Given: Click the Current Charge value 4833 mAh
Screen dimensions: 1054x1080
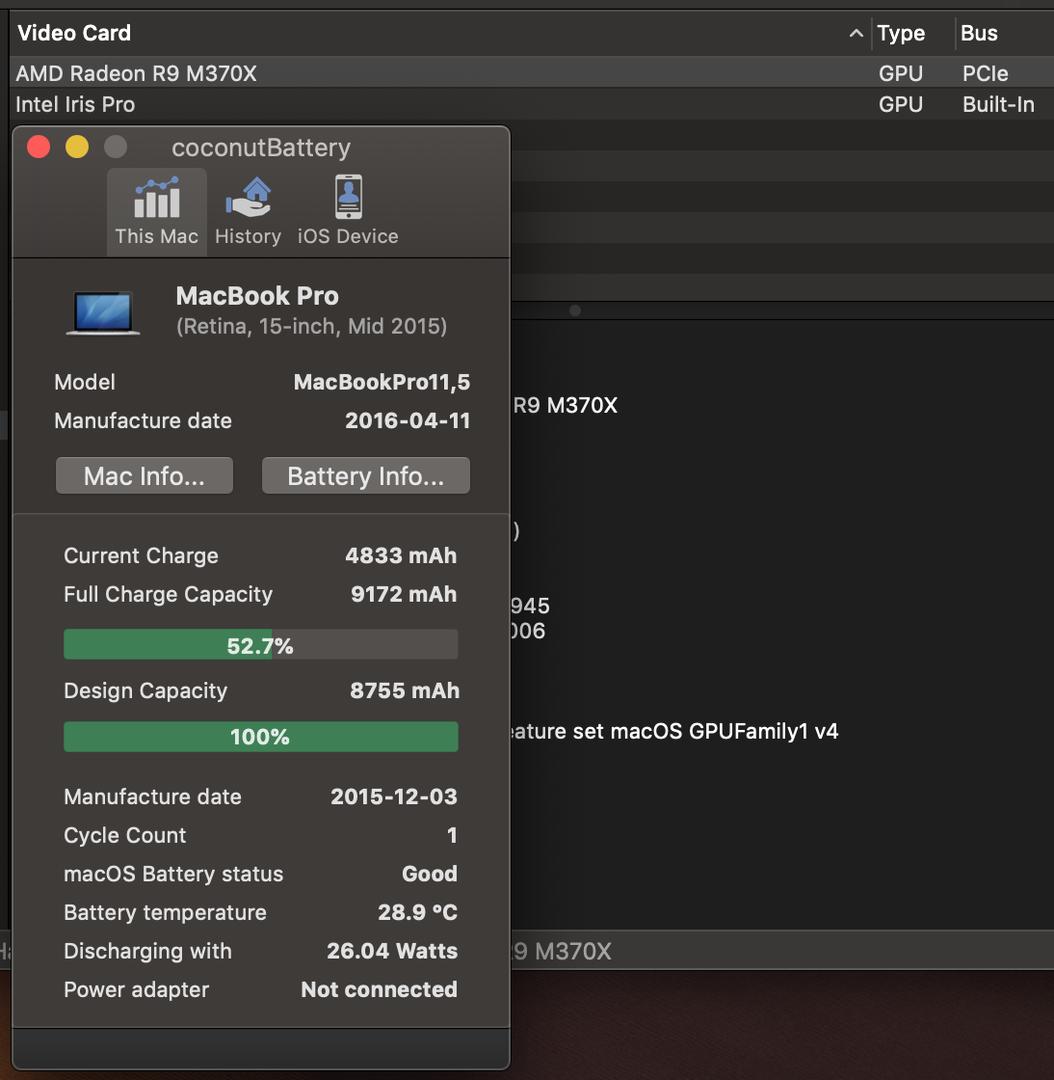Looking at the screenshot, I should (401, 555).
